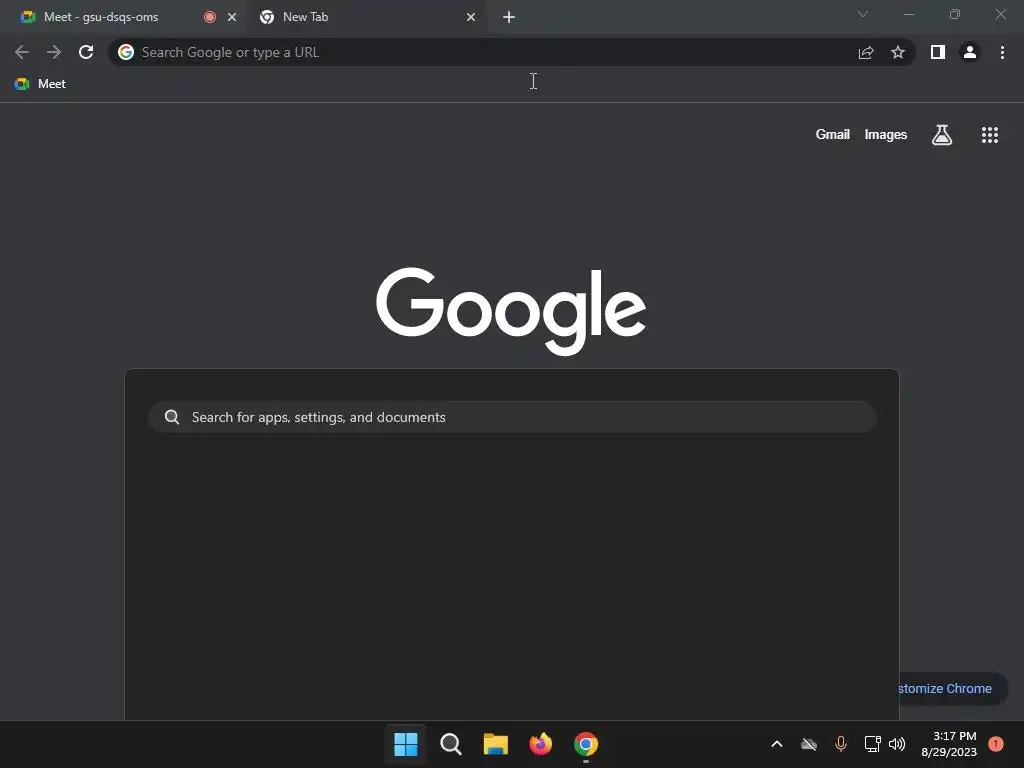Click Chrome icon in taskbar
Viewport: 1024px width, 768px height.
click(x=586, y=744)
